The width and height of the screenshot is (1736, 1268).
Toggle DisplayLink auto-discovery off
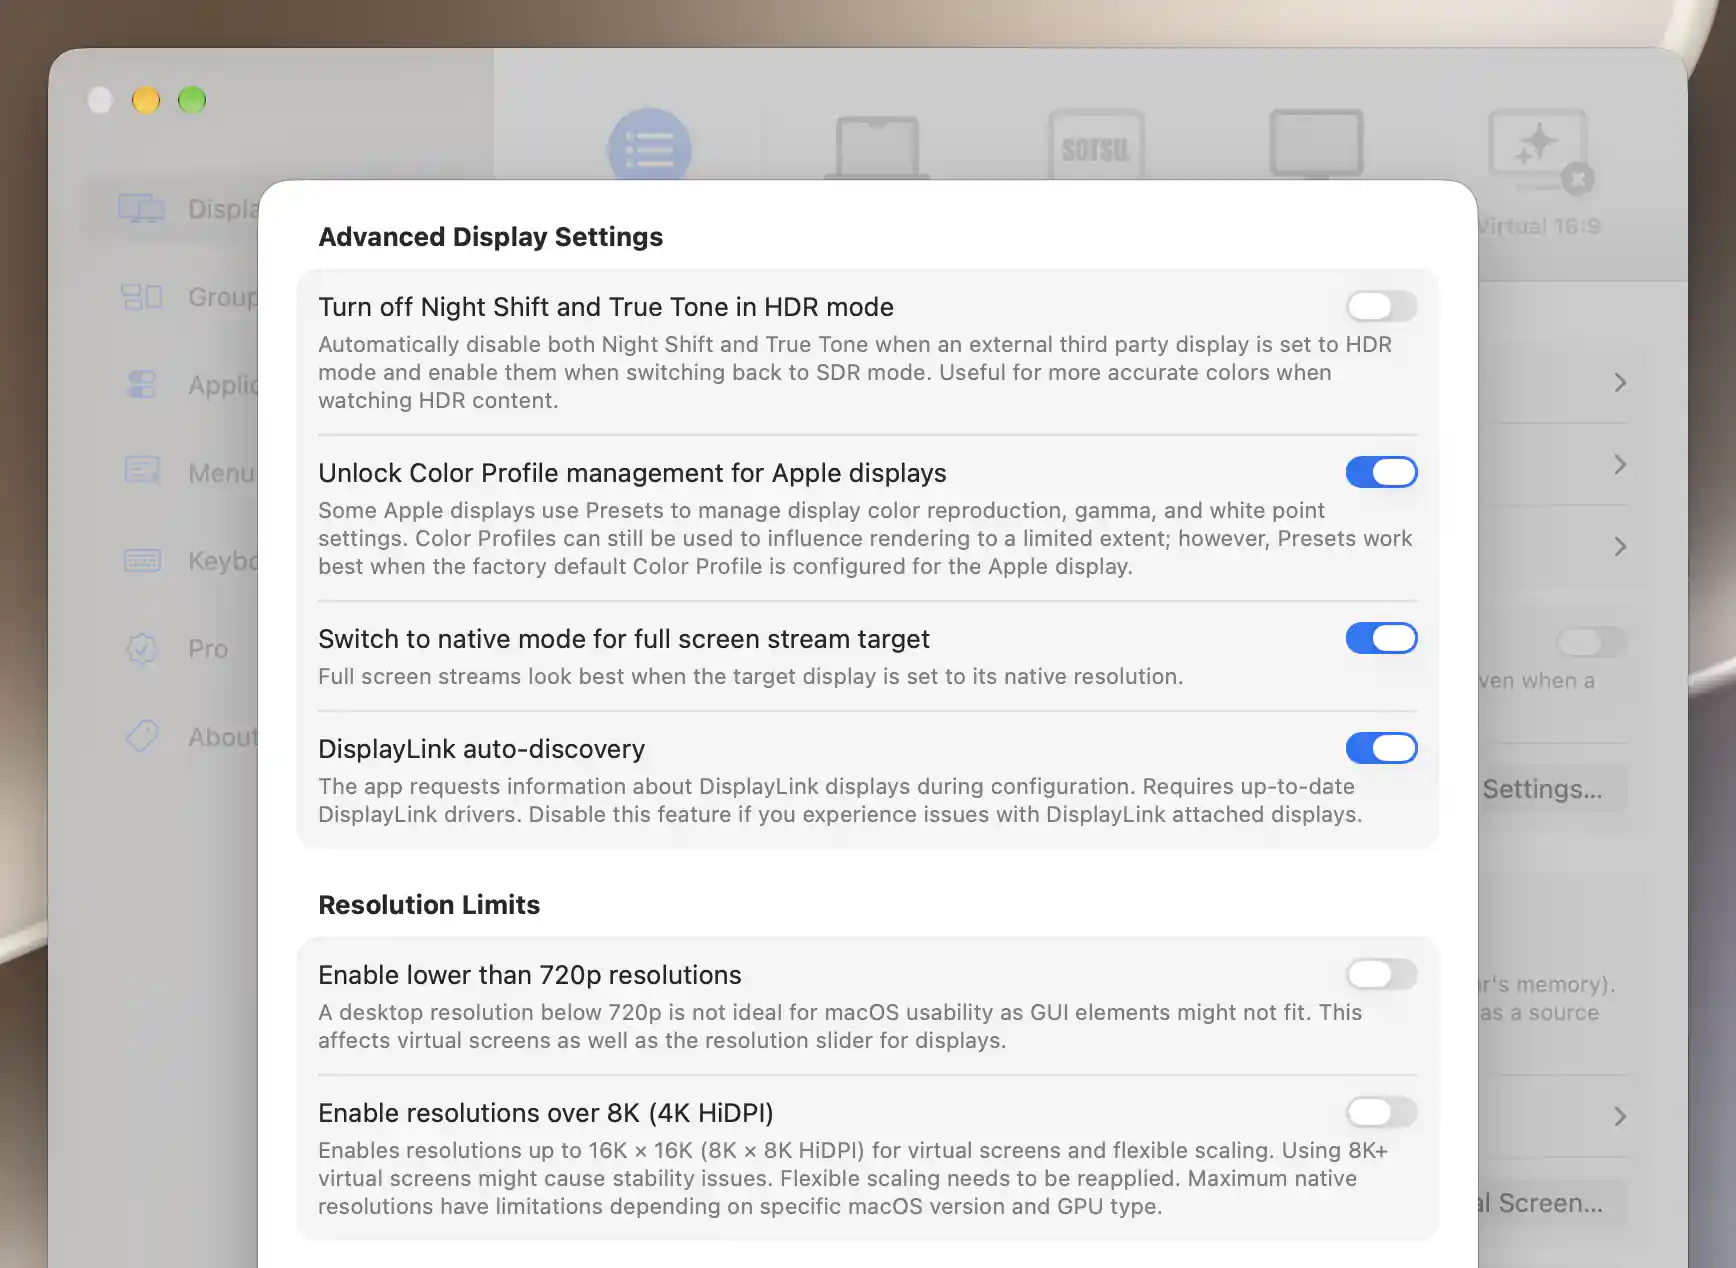1381,748
